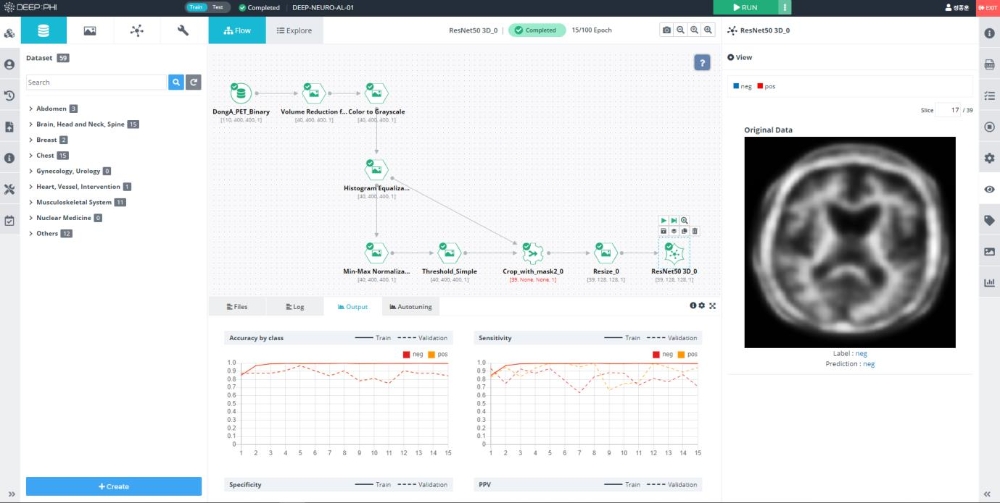This screenshot has width=1000, height=503.
Task: Open the RUN button options dropdown
Action: (x=786, y=7)
